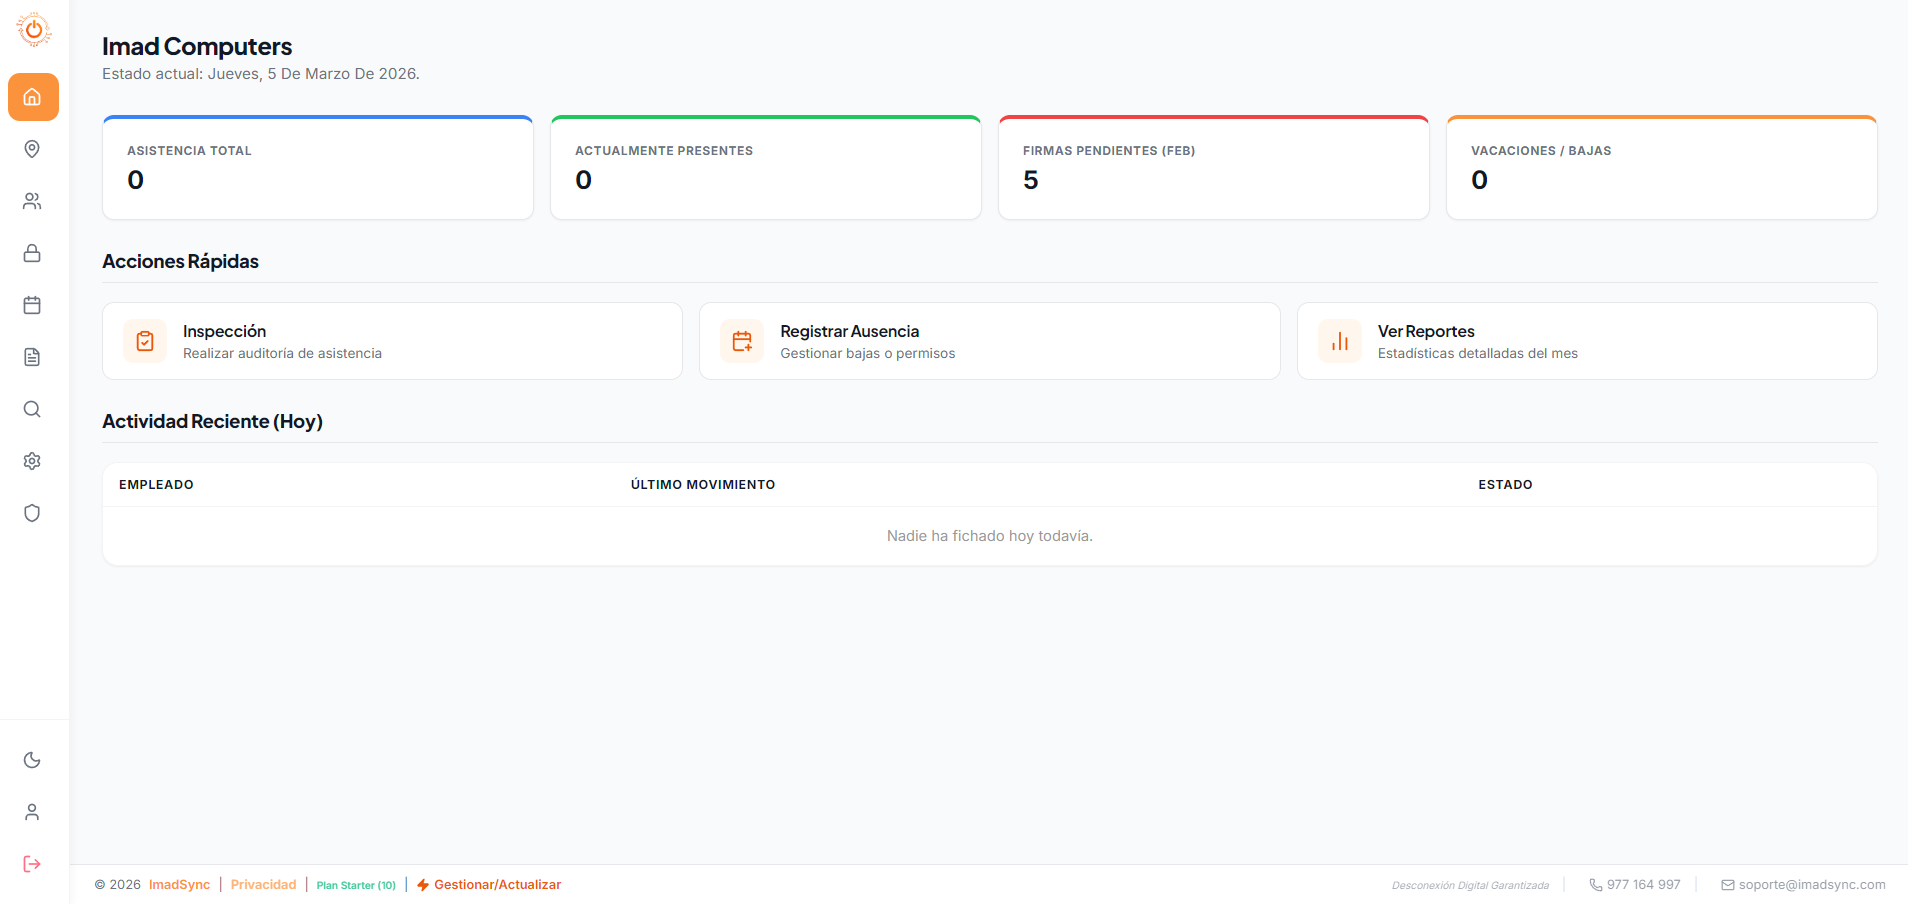
Task: Click the Plan Starter (10) label
Action: coord(356,885)
